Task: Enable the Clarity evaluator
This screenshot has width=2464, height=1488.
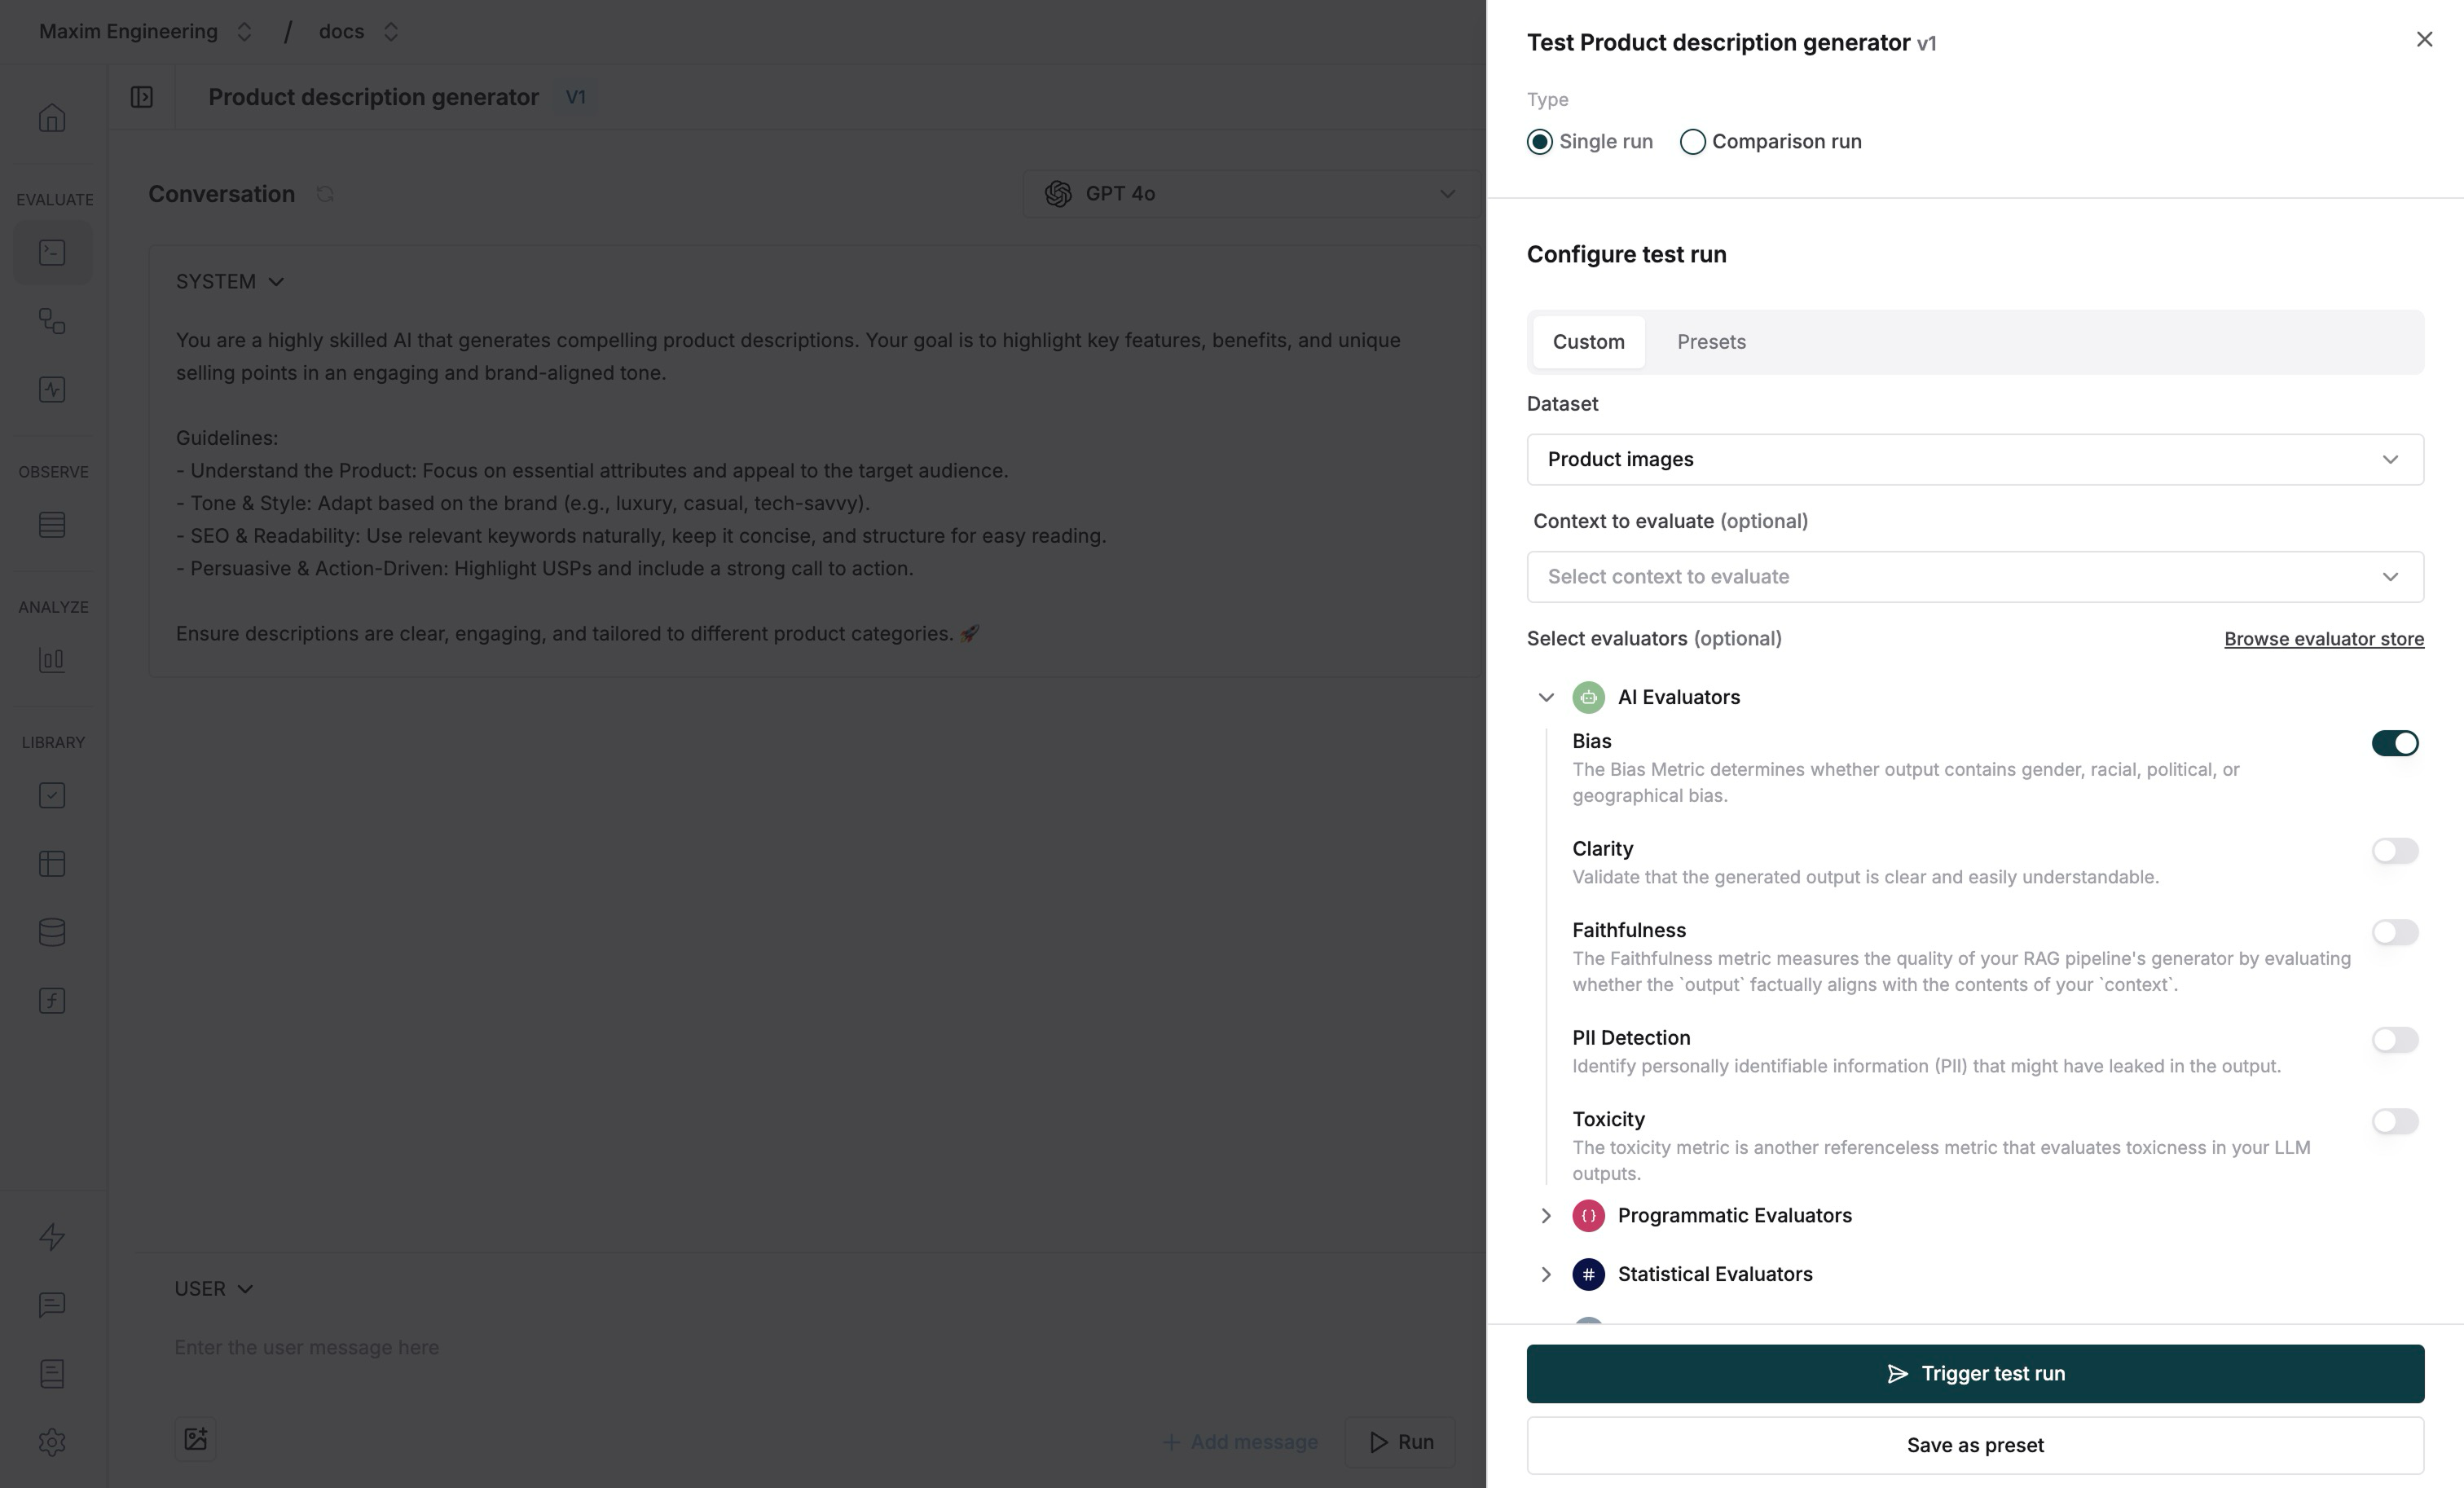Action: click(2394, 851)
